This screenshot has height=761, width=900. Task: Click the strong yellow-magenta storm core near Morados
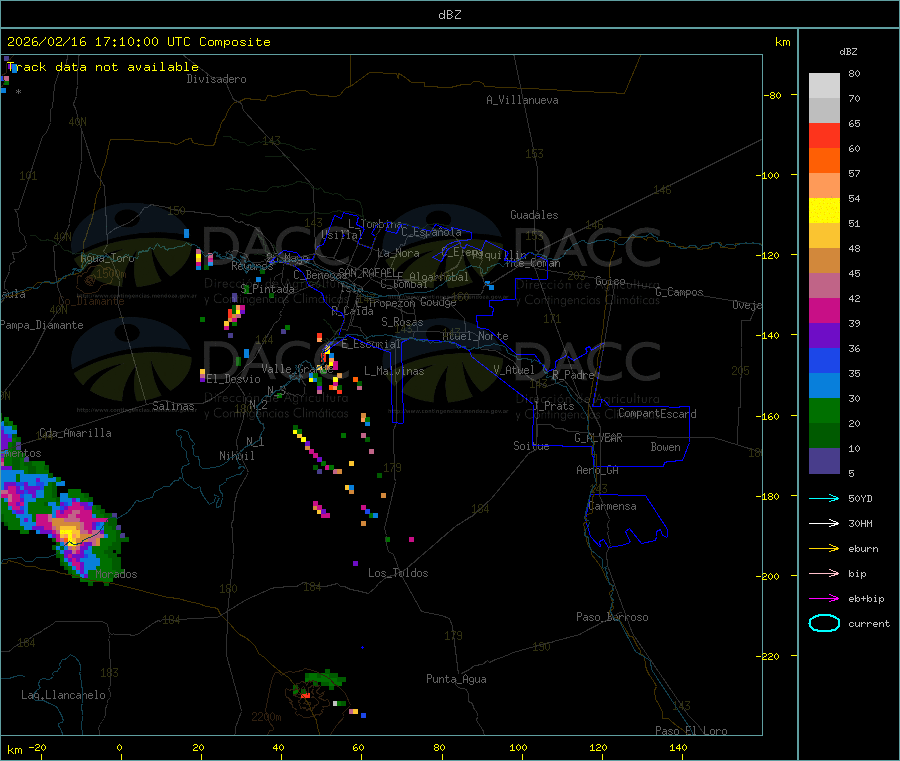click(69, 533)
